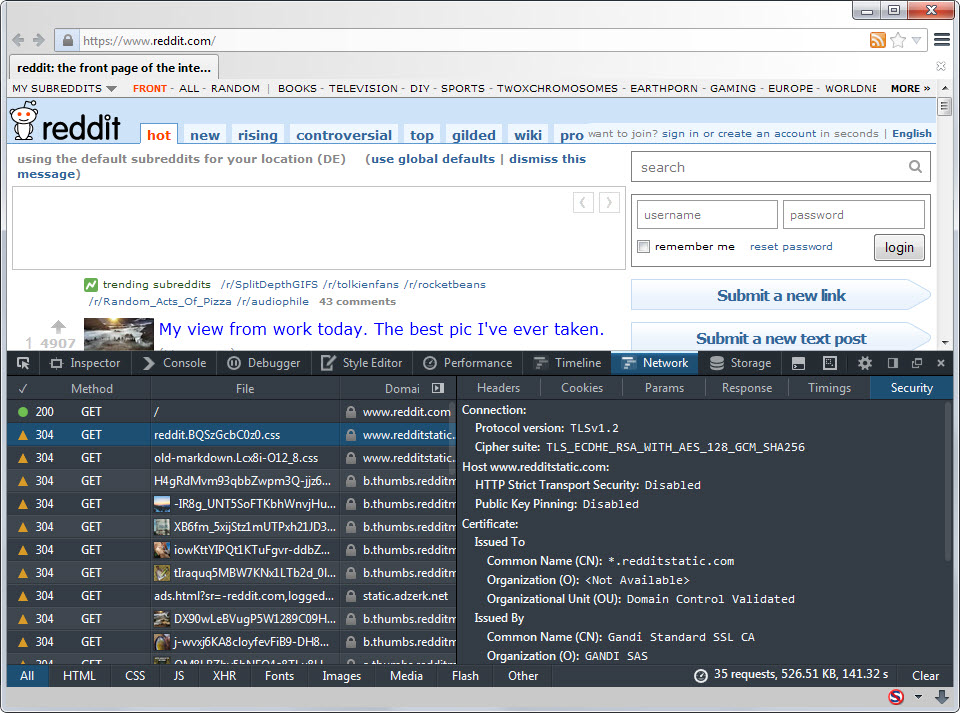Click the browser back arrow
Image resolution: width=960 pixels, height=713 pixels.
tap(18, 40)
